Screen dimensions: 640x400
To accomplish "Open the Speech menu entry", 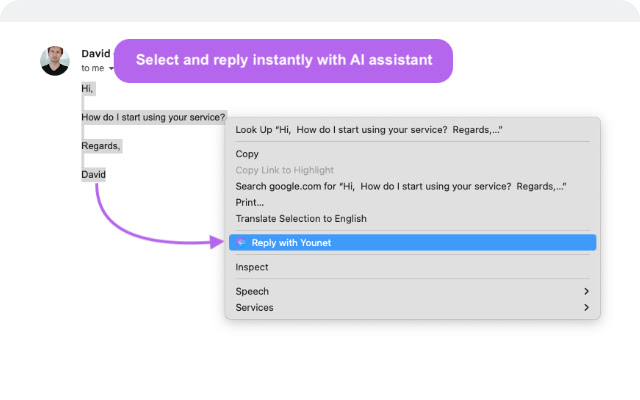I will pyautogui.click(x=412, y=291).
